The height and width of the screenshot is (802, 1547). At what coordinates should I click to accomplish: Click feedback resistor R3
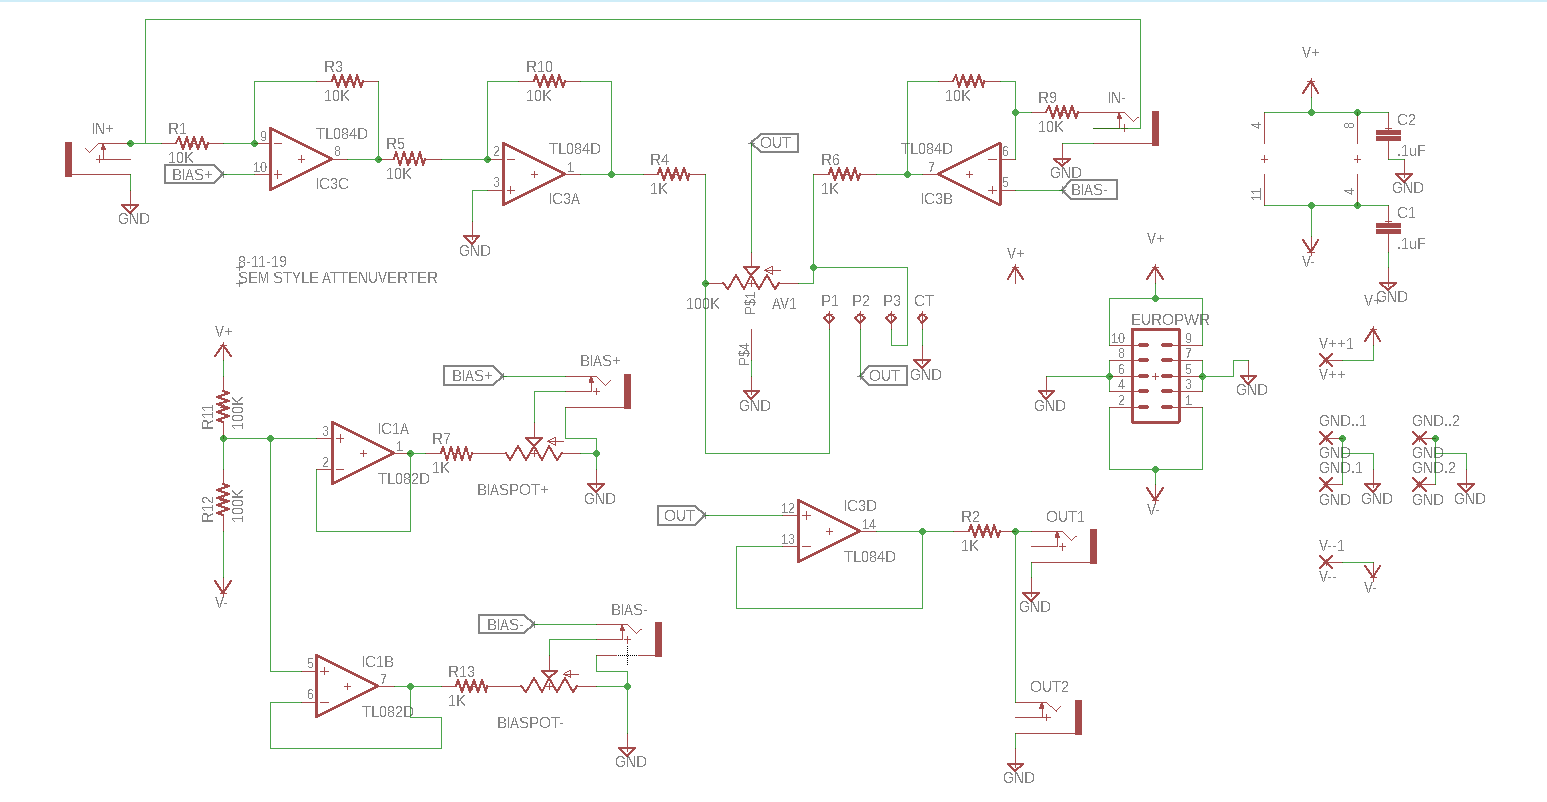pyautogui.click(x=346, y=81)
